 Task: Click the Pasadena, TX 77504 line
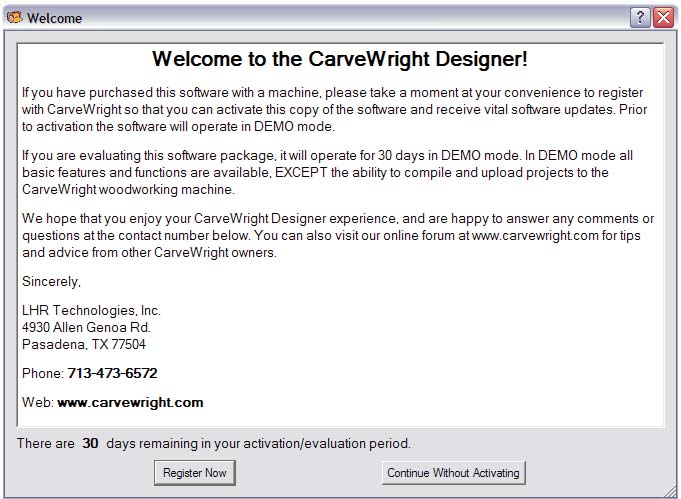[x=84, y=344]
